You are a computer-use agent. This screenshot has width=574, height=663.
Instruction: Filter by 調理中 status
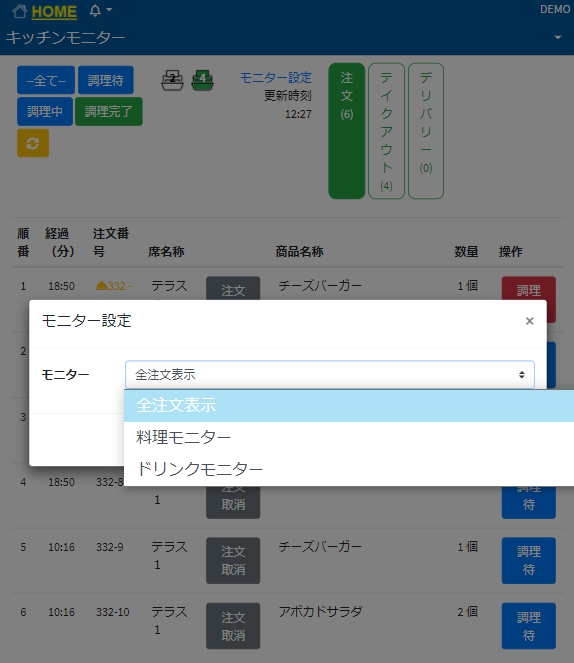(x=45, y=112)
